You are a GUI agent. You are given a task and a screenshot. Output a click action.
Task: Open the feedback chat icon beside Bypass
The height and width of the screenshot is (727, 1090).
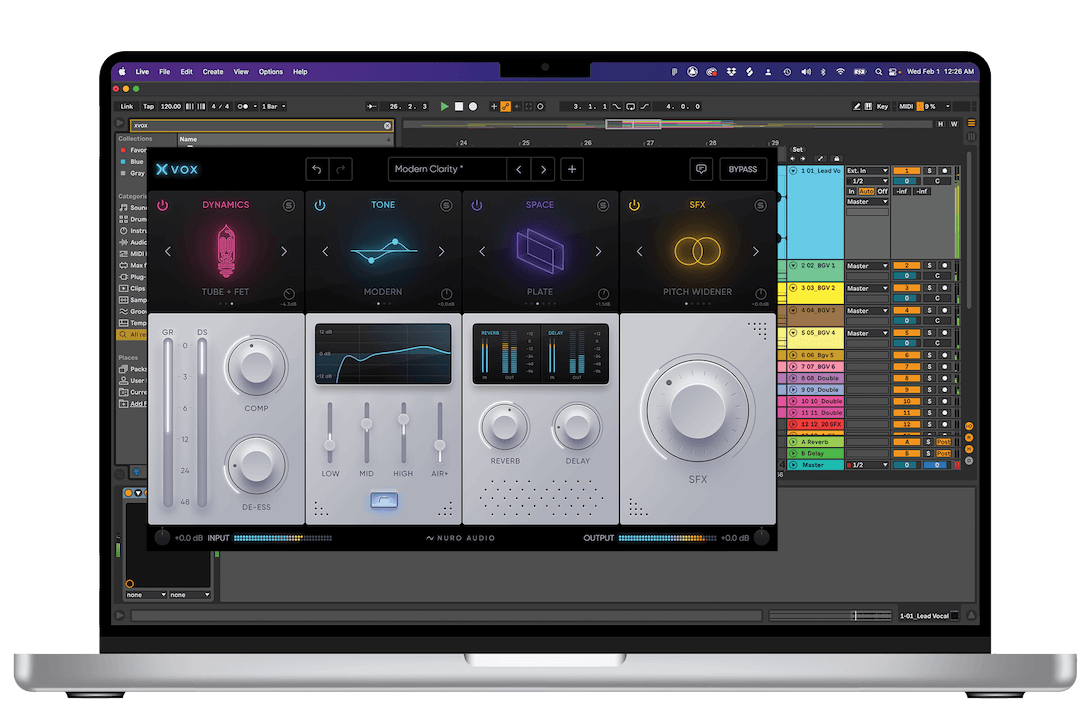tap(701, 170)
